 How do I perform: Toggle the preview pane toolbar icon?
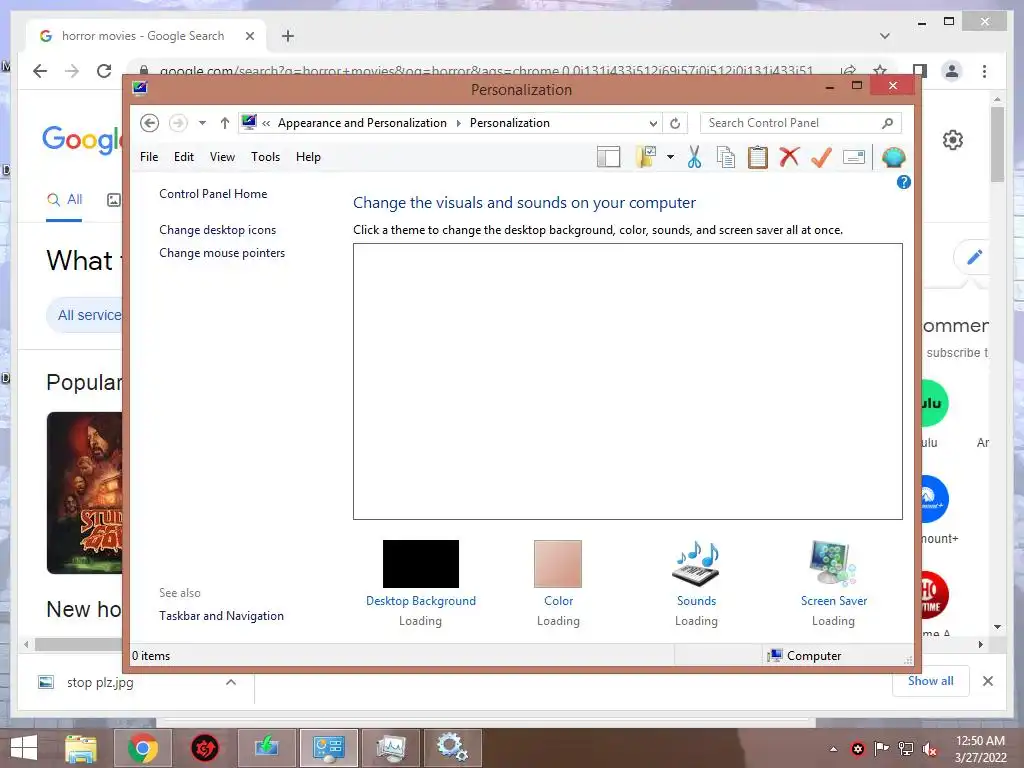click(x=609, y=157)
